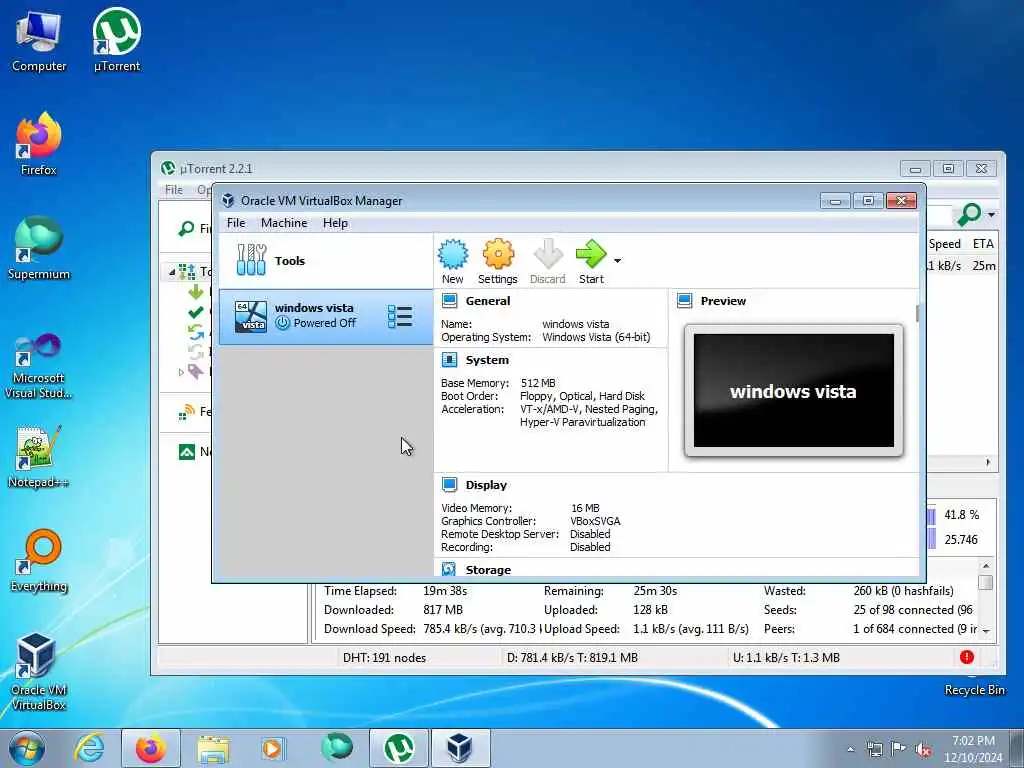Click the upload rate status bar entry
Viewport: 1024px width, 768px height.
coord(786,658)
